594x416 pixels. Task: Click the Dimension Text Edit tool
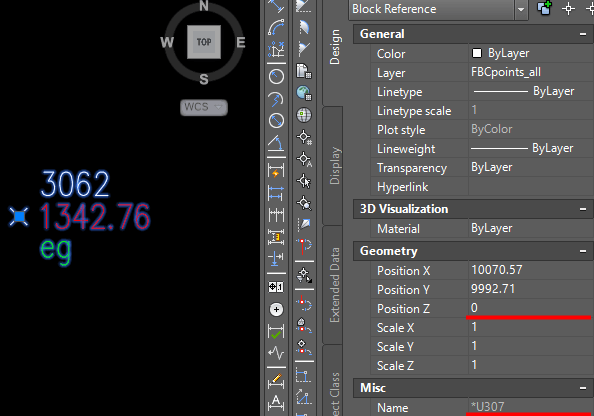point(276,403)
